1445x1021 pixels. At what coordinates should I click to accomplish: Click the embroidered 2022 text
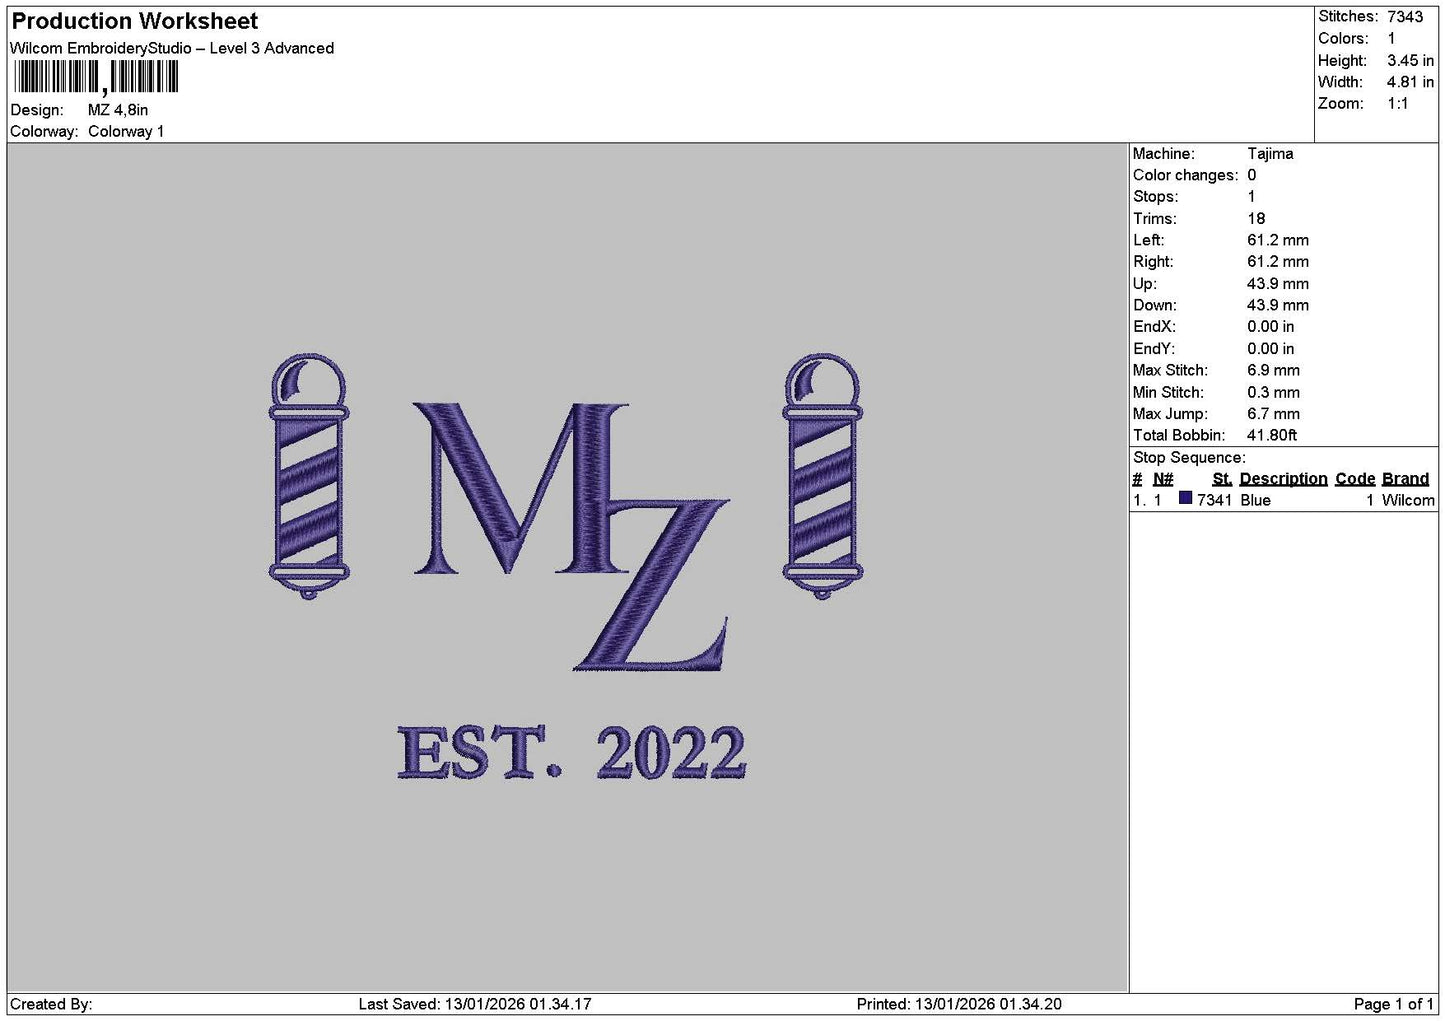coord(671,754)
